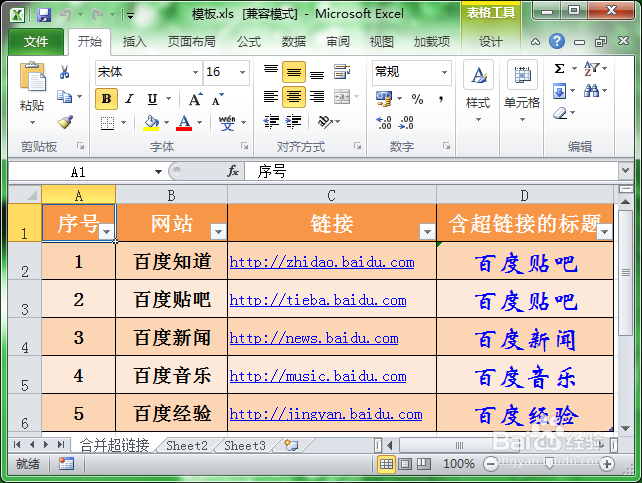Screen dimensions: 642x483
Task: Decrease font size with small A icon
Action: (x=217, y=99)
